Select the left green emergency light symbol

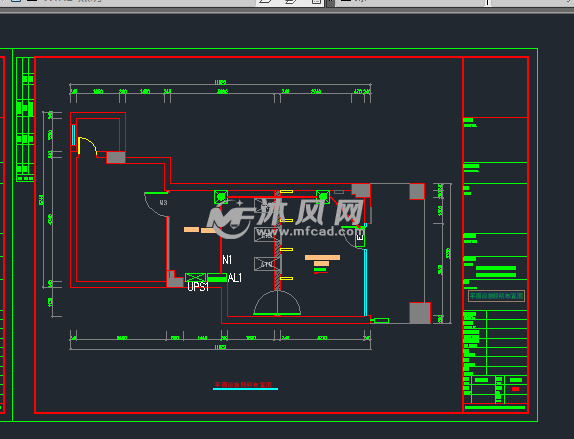(x=221, y=197)
